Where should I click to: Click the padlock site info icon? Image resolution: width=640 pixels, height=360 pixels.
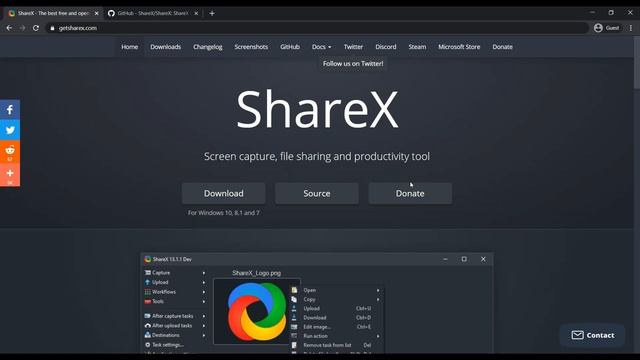[x=52, y=28]
